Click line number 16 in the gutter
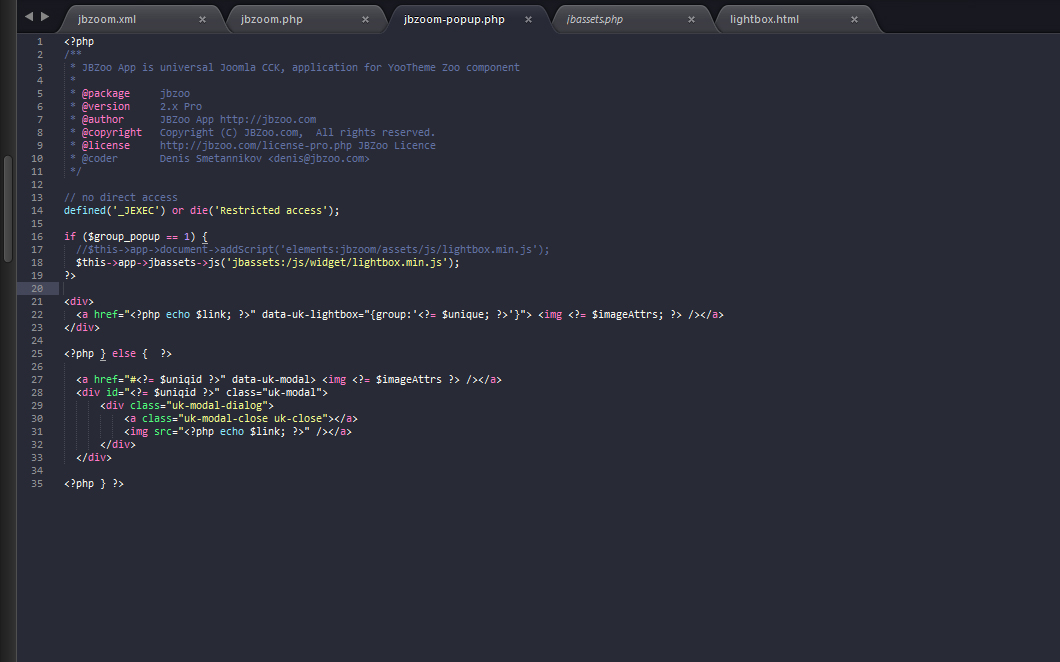Screen dimensions: 1060x662 click(37, 236)
